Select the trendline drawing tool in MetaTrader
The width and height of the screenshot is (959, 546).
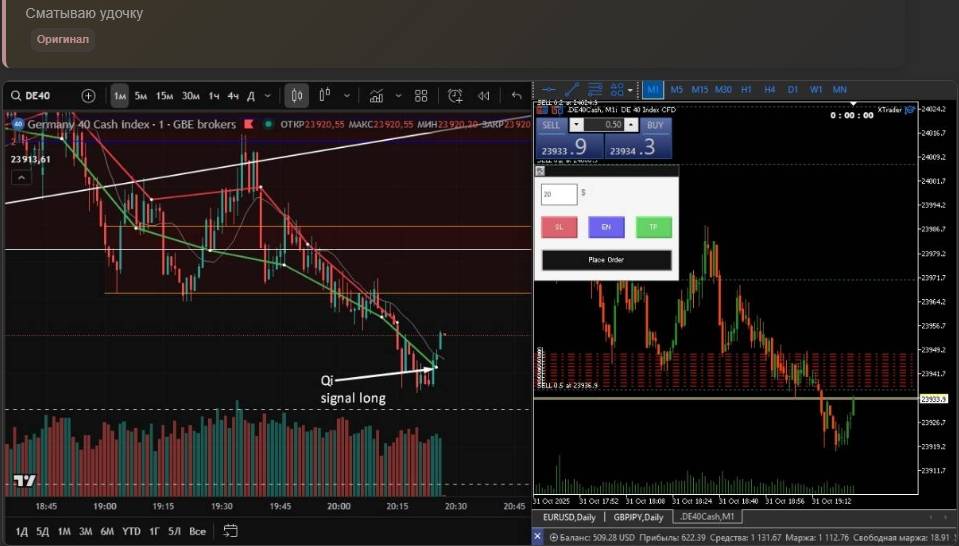[573, 89]
